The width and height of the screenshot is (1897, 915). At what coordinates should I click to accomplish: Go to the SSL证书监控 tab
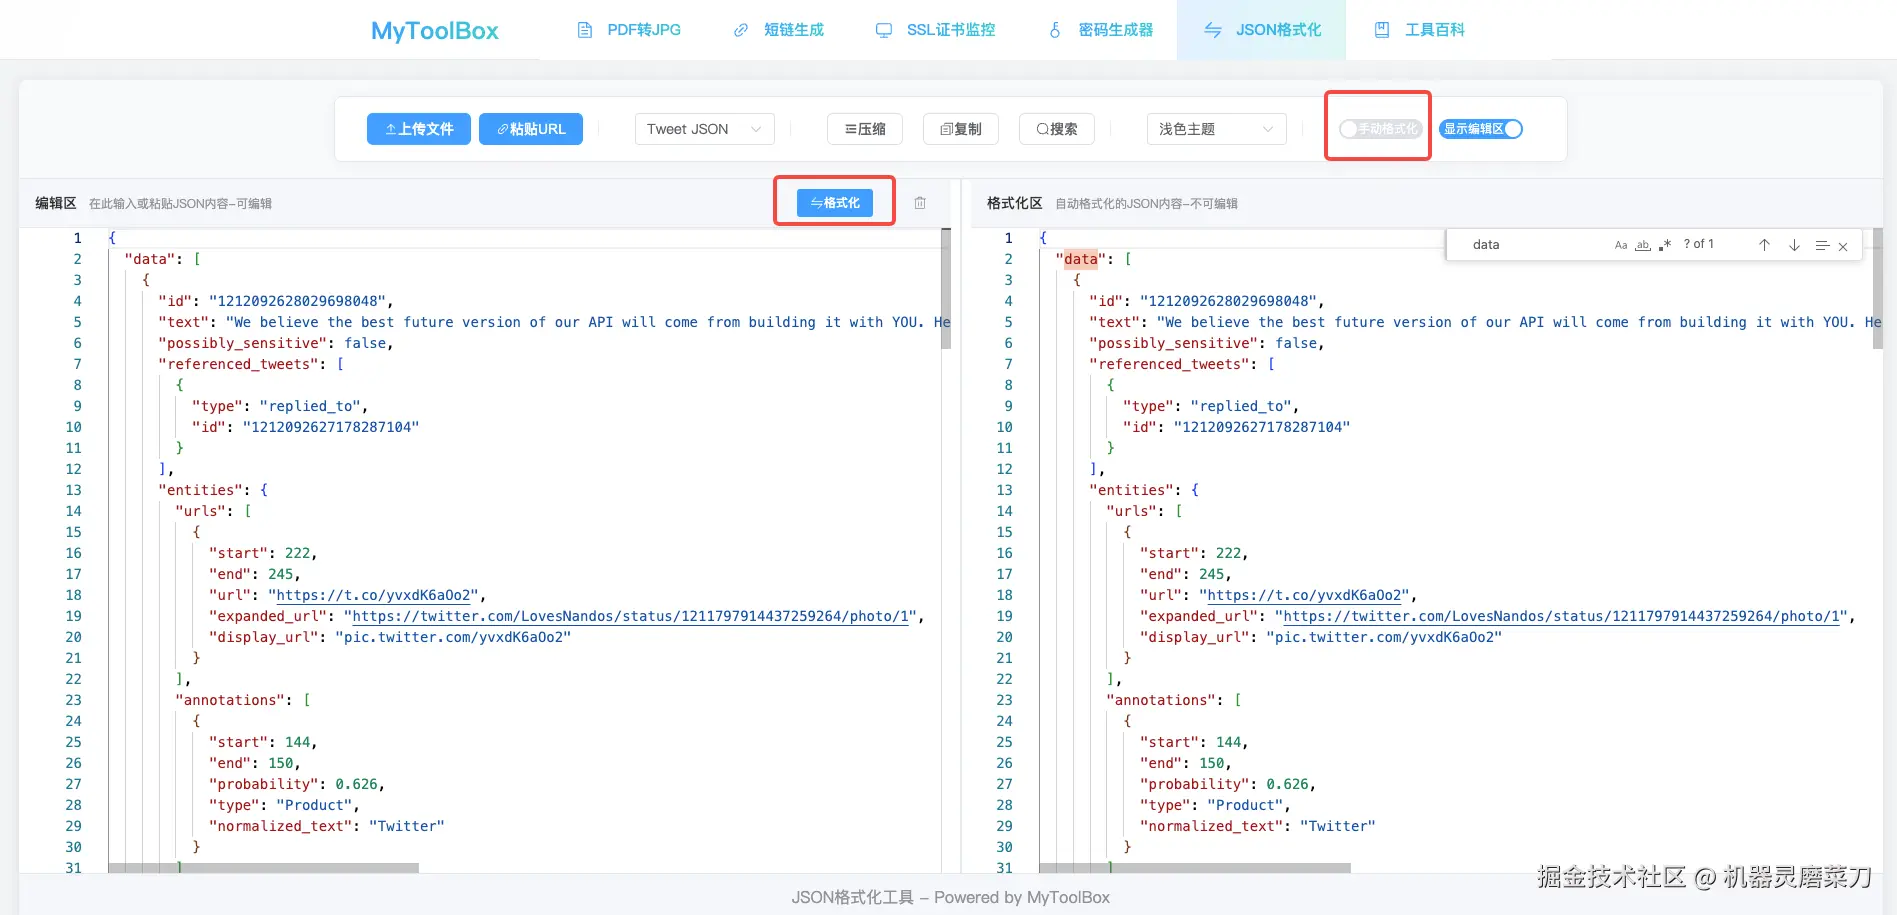935,30
